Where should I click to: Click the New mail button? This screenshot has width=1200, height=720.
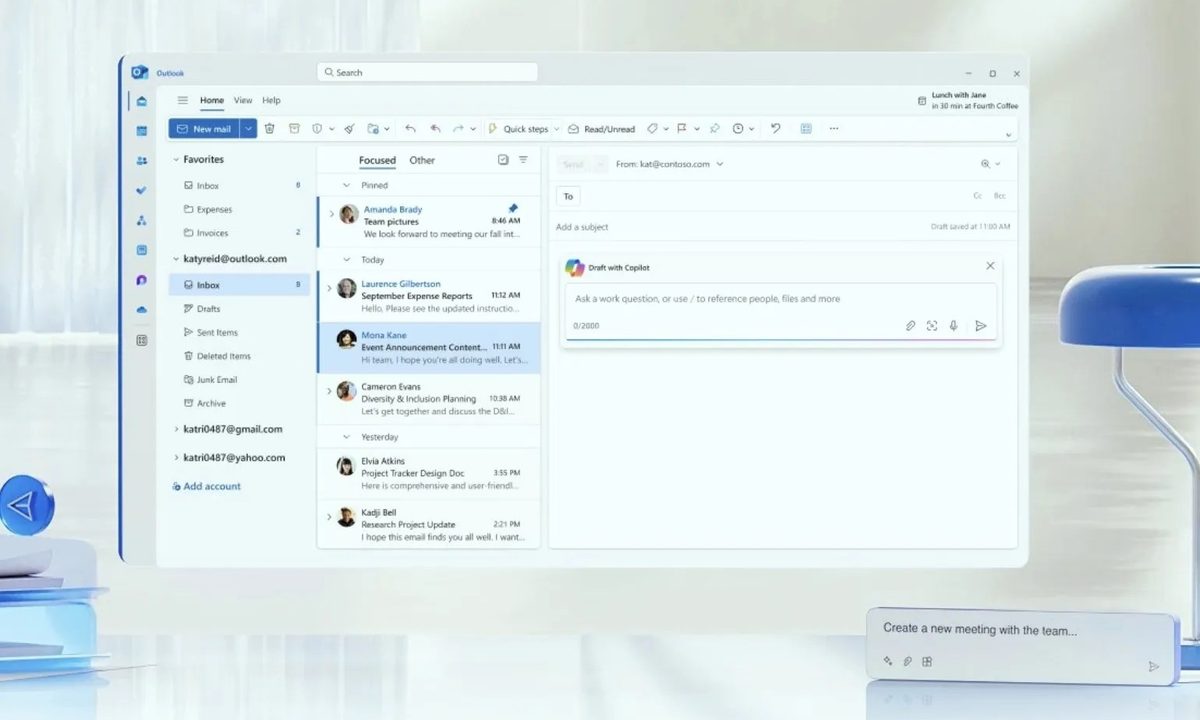click(x=204, y=129)
